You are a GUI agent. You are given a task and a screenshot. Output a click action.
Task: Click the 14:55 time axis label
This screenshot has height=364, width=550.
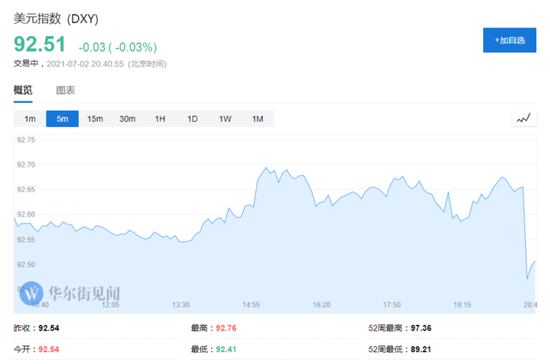[251, 305]
